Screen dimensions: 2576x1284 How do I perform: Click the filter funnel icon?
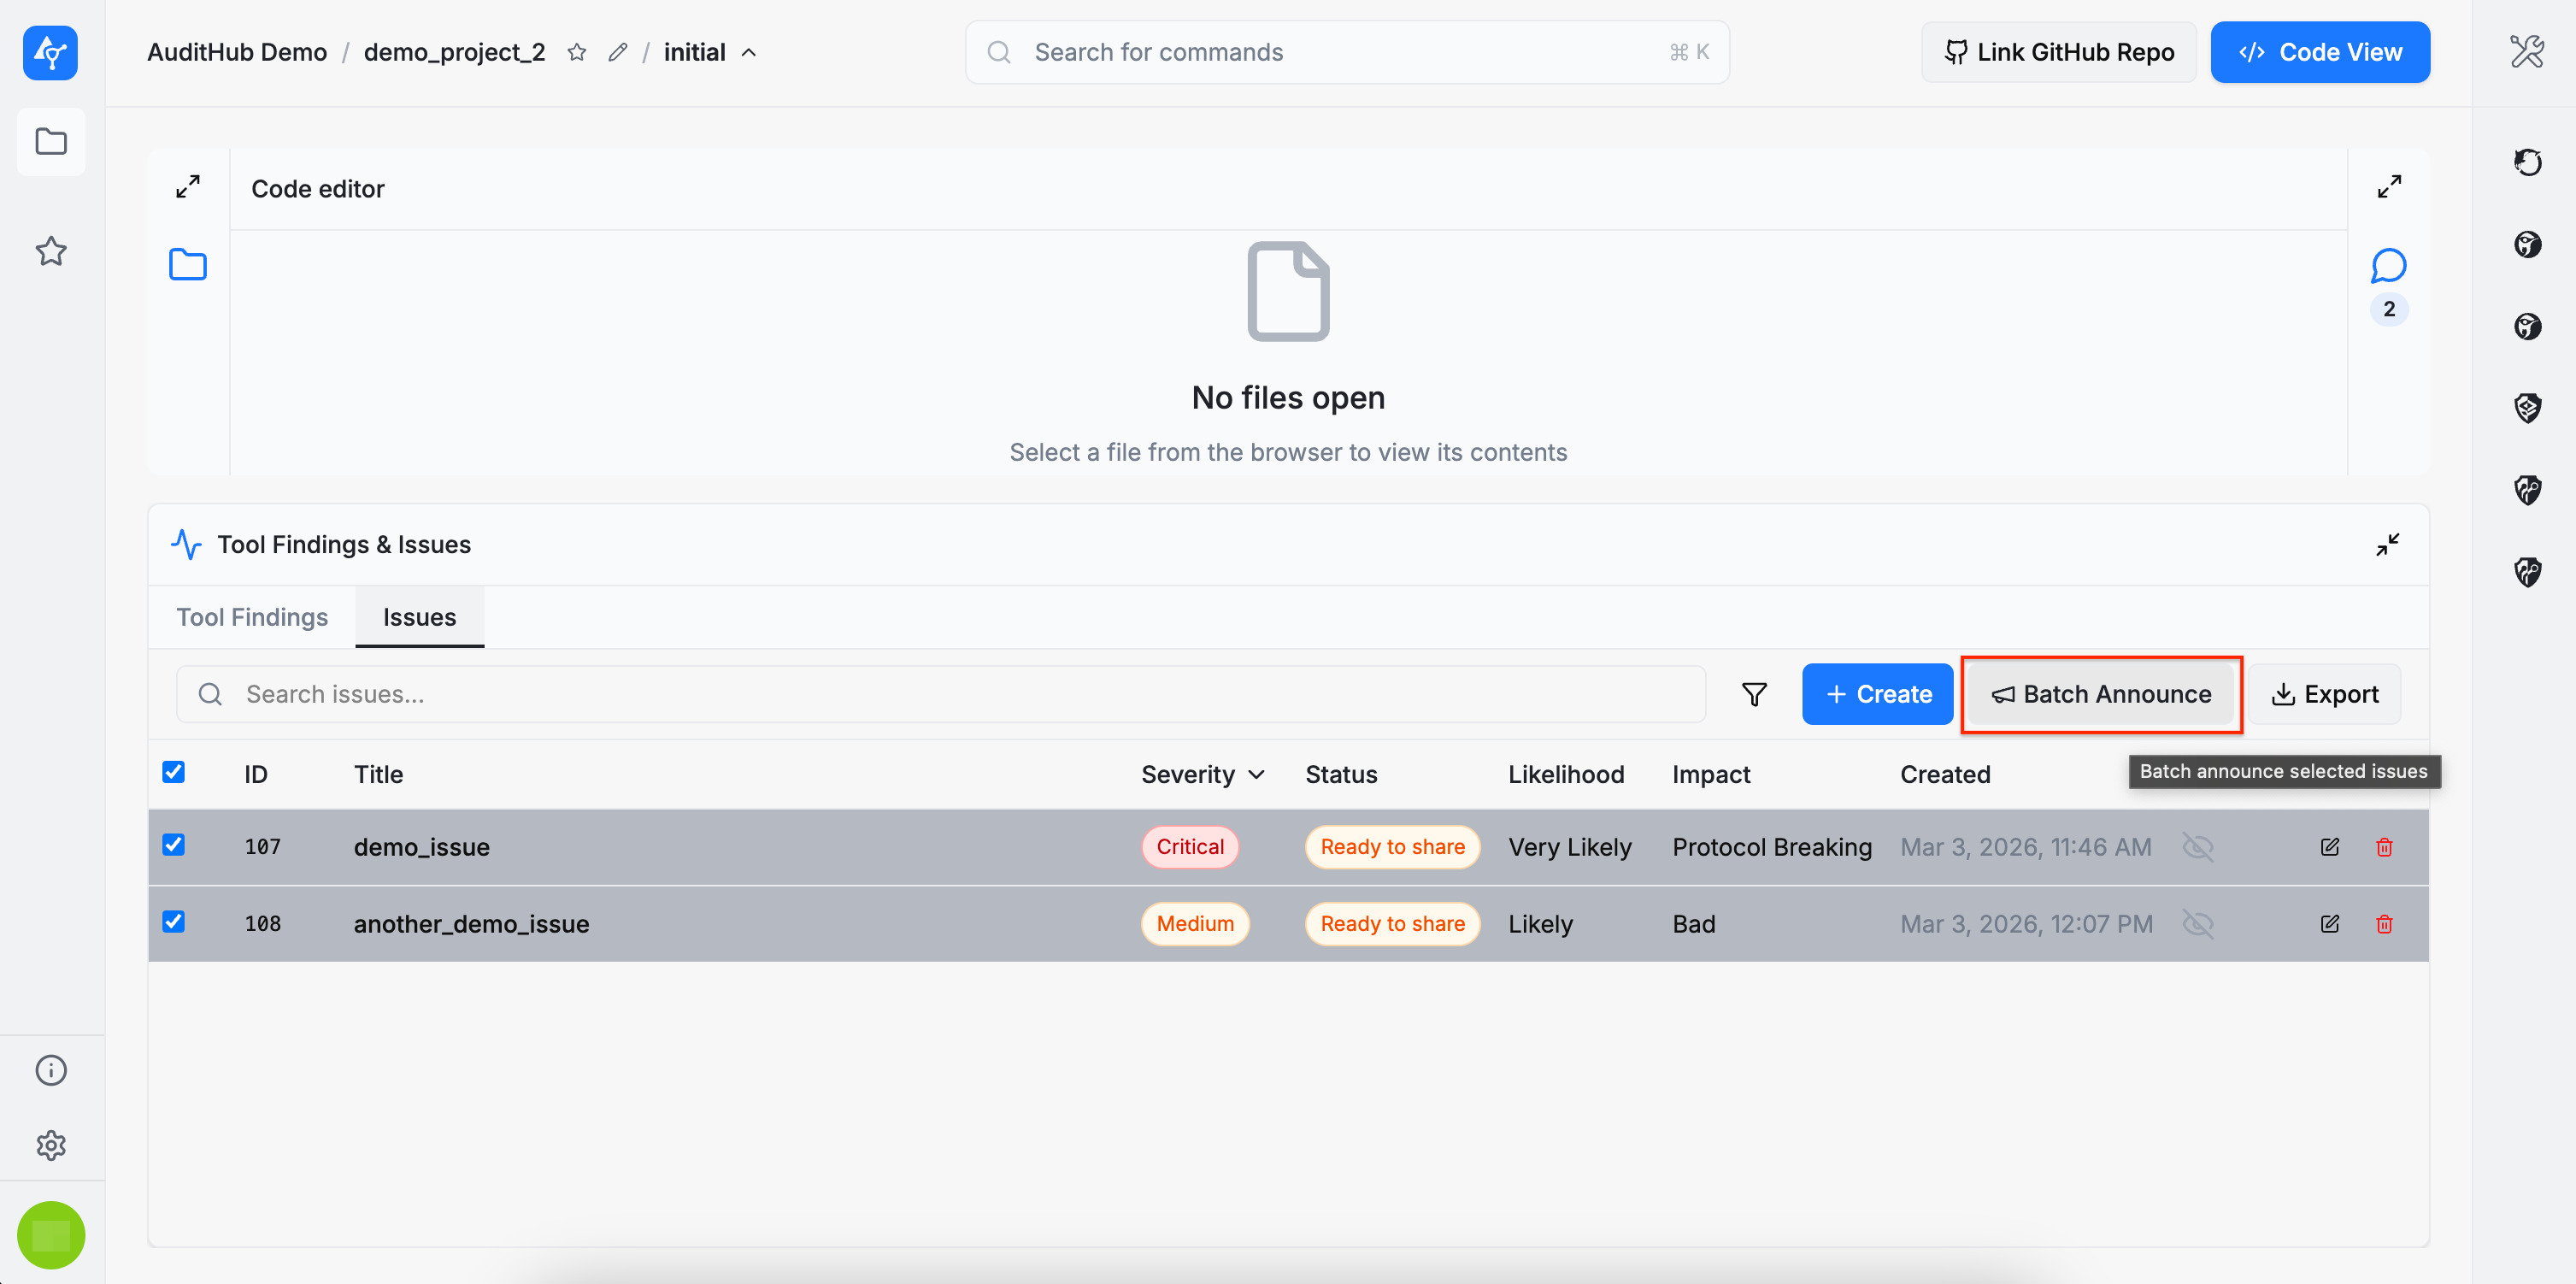click(x=1753, y=694)
